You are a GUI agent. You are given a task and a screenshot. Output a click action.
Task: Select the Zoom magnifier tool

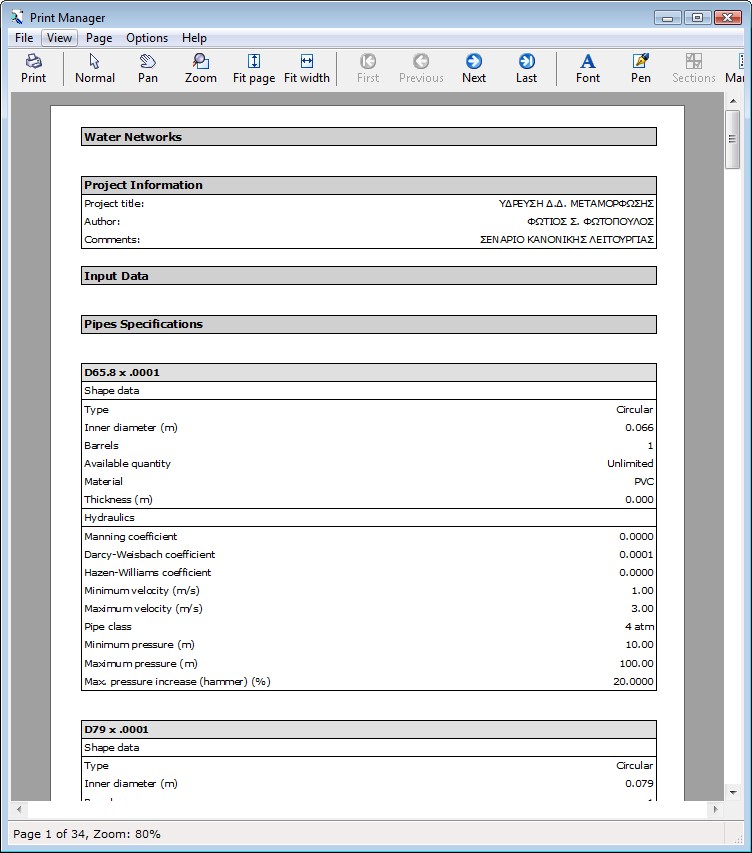click(201, 68)
